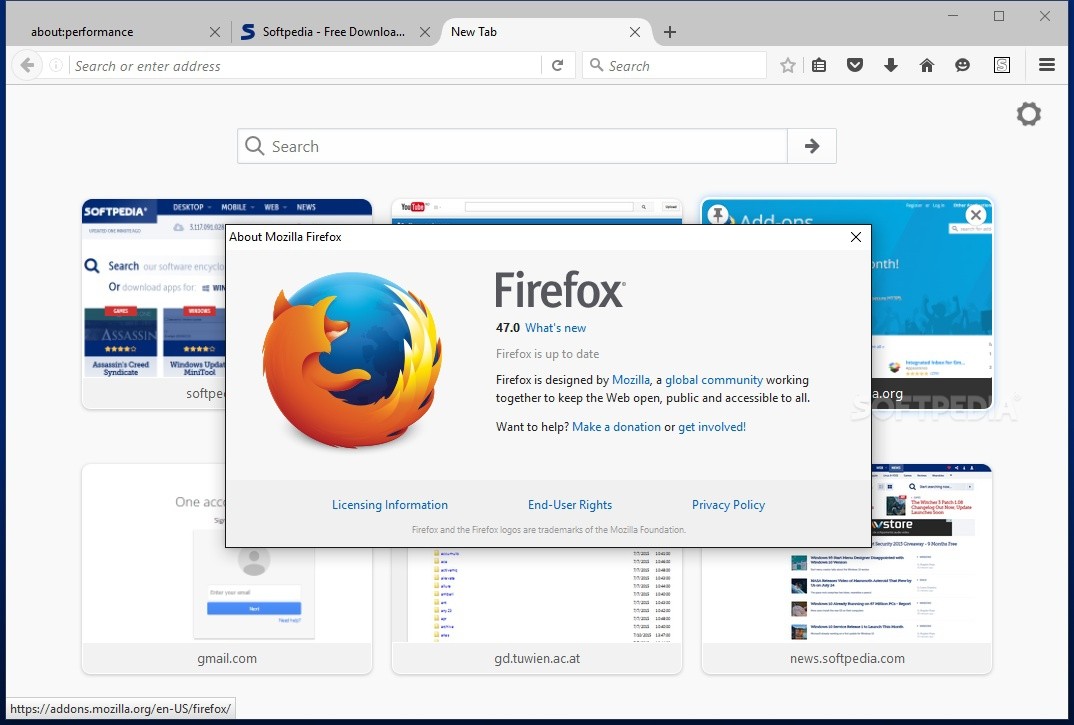Select the New Tab tab
The height and width of the screenshot is (725, 1074).
[x=545, y=32]
